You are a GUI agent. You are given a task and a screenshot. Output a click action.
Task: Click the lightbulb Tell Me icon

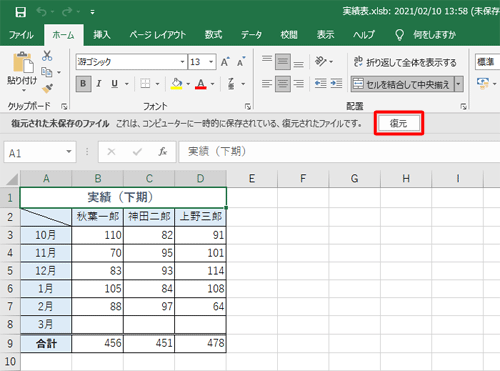399,35
